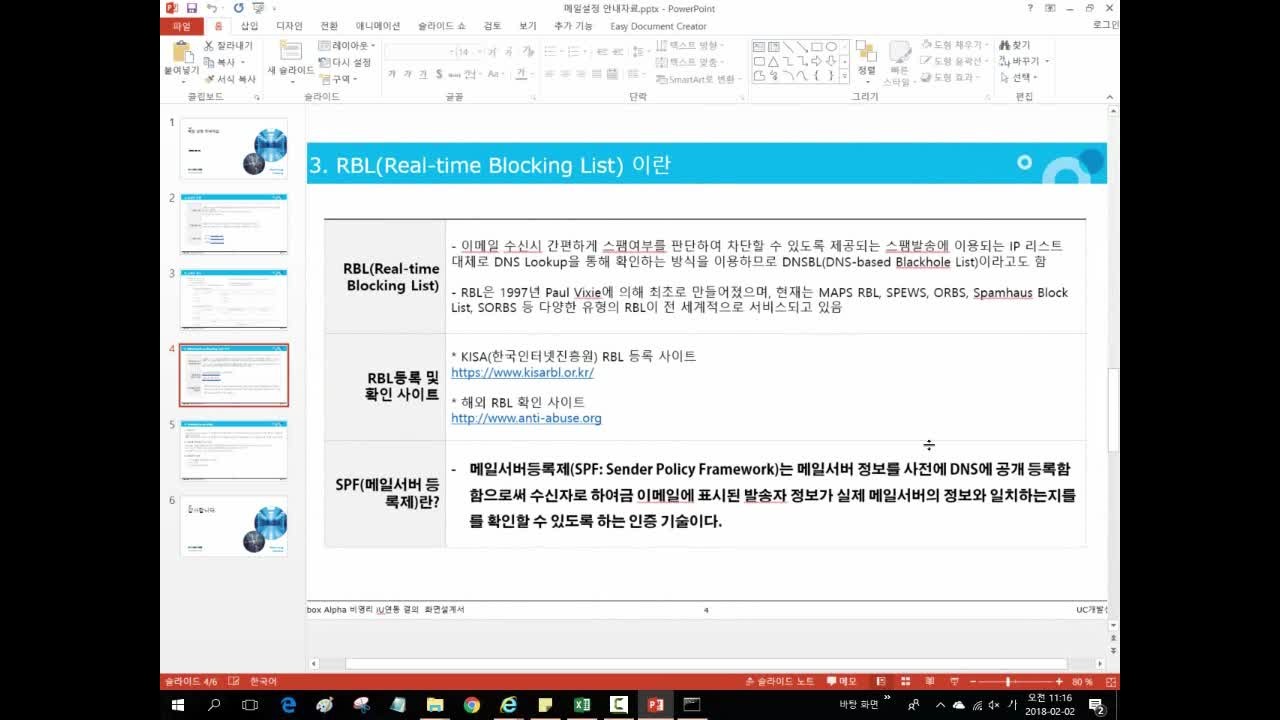Viewport: 1280px width, 720px height.
Task: Click the Redo icon in the quick access toolbar
Action: [238, 8]
